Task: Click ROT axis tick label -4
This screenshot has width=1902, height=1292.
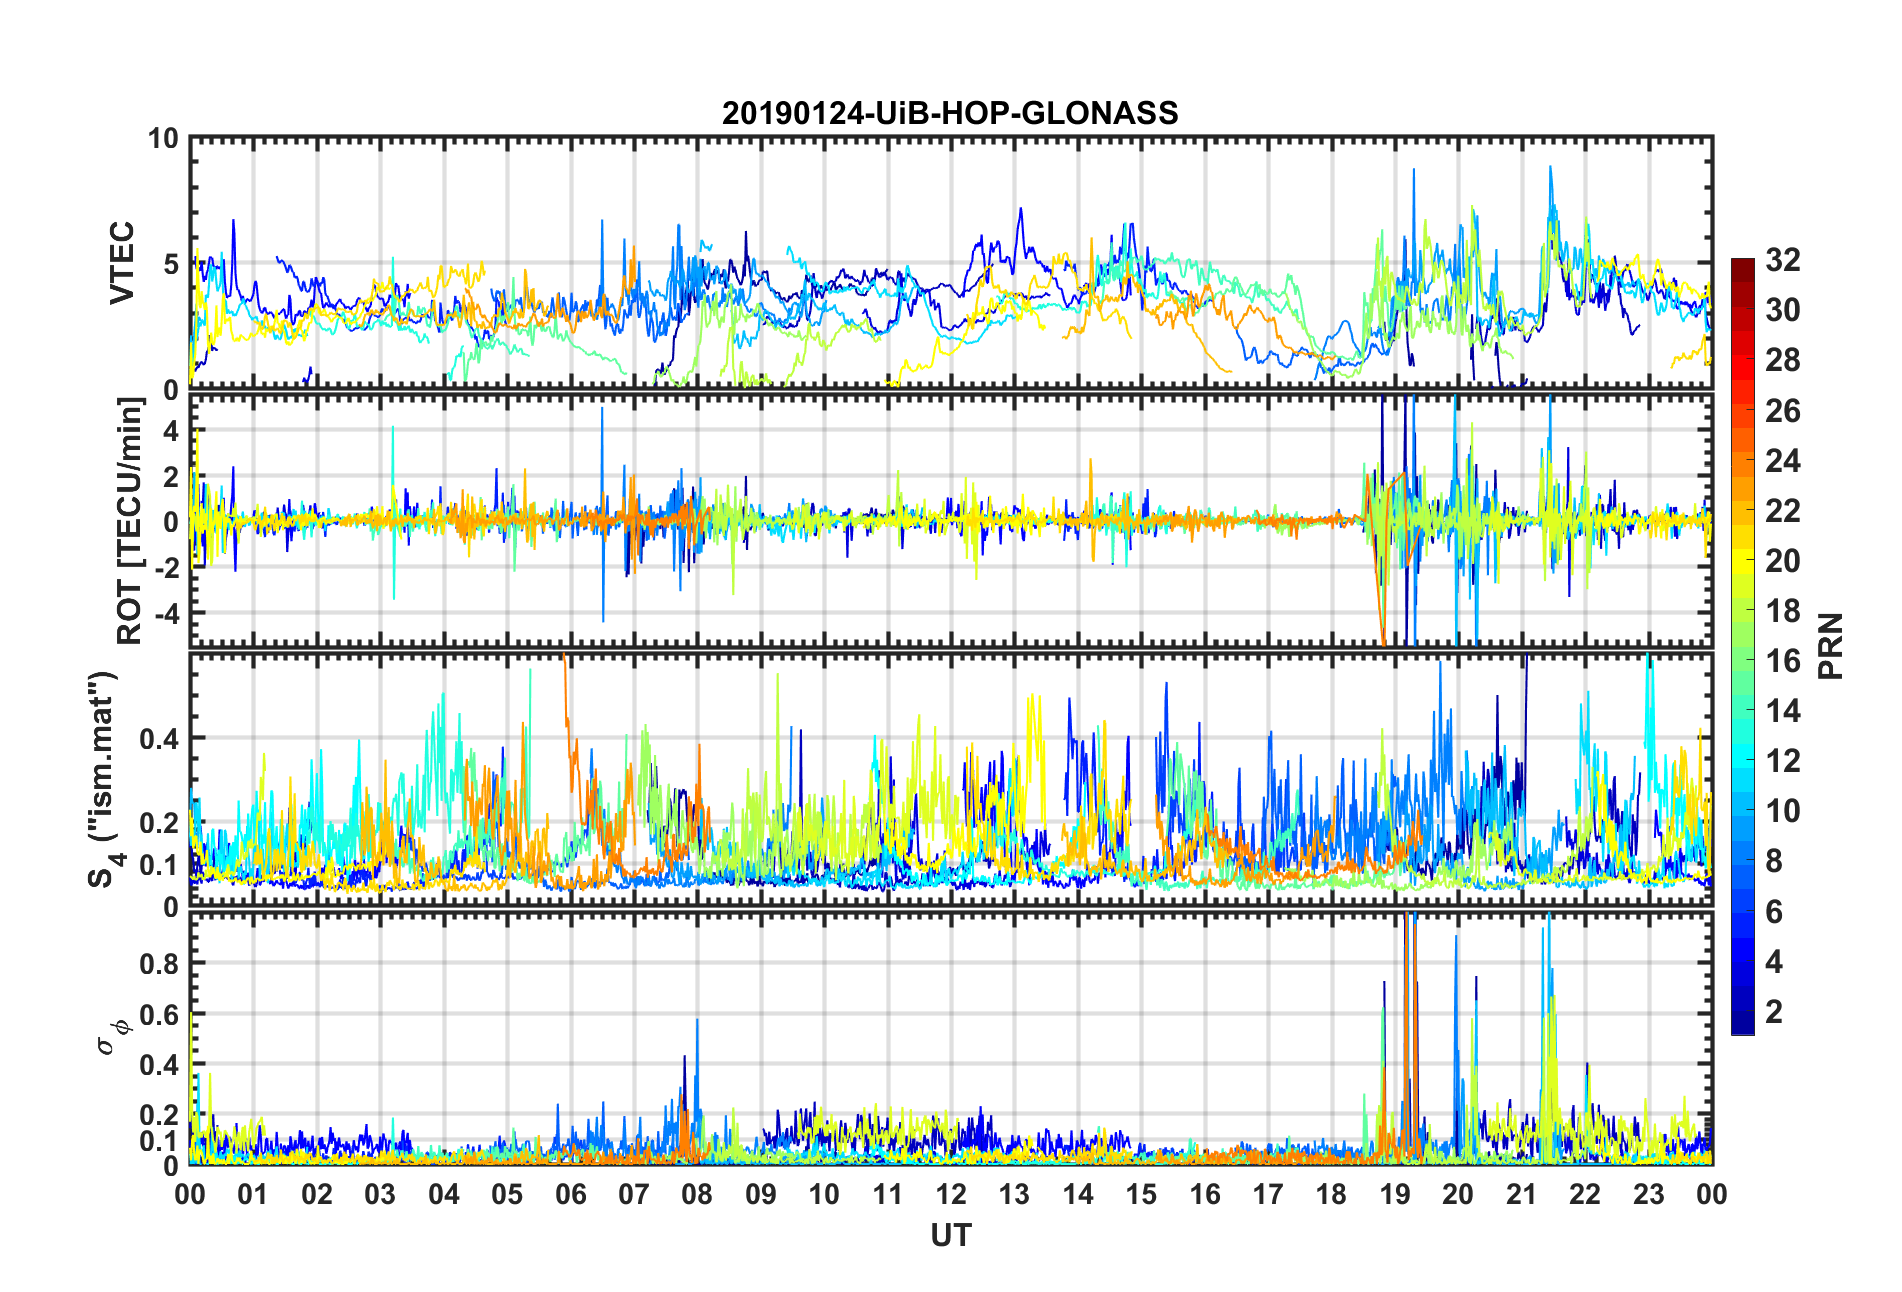Action: coord(166,612)
